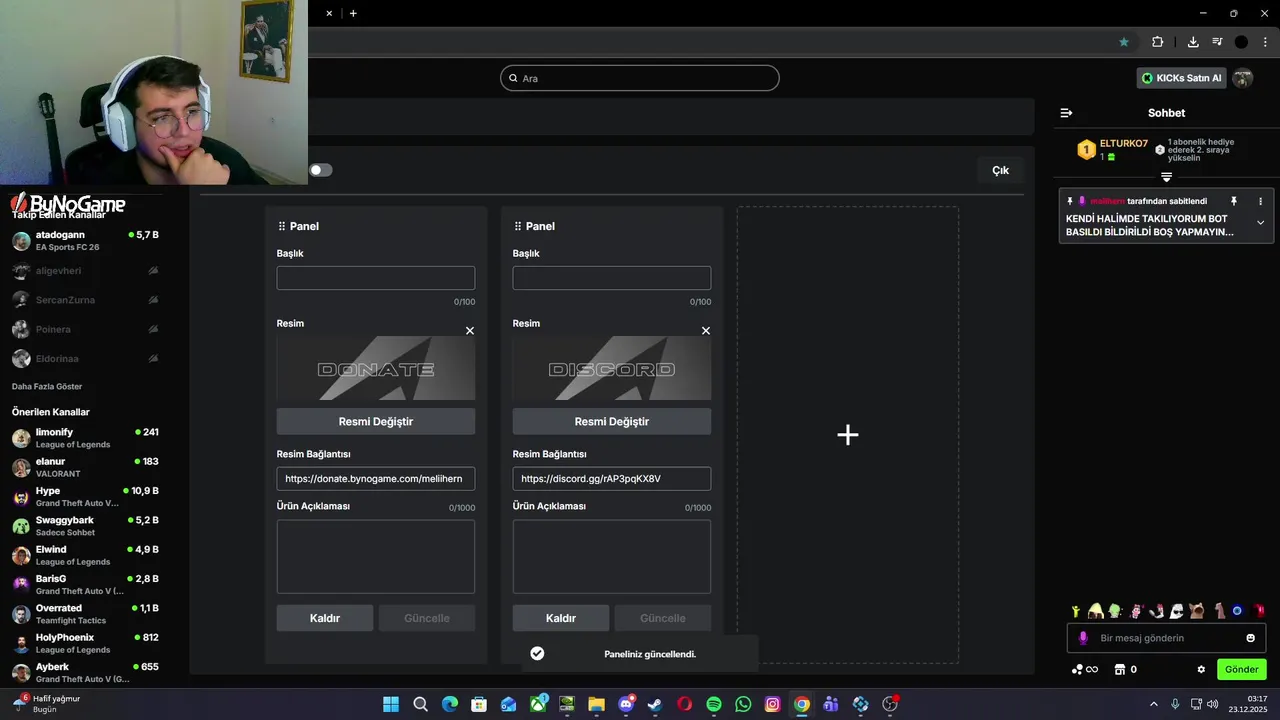Open OBS Studio from taskbar
The image size is (1280, 720).
[x=890, y=704]
